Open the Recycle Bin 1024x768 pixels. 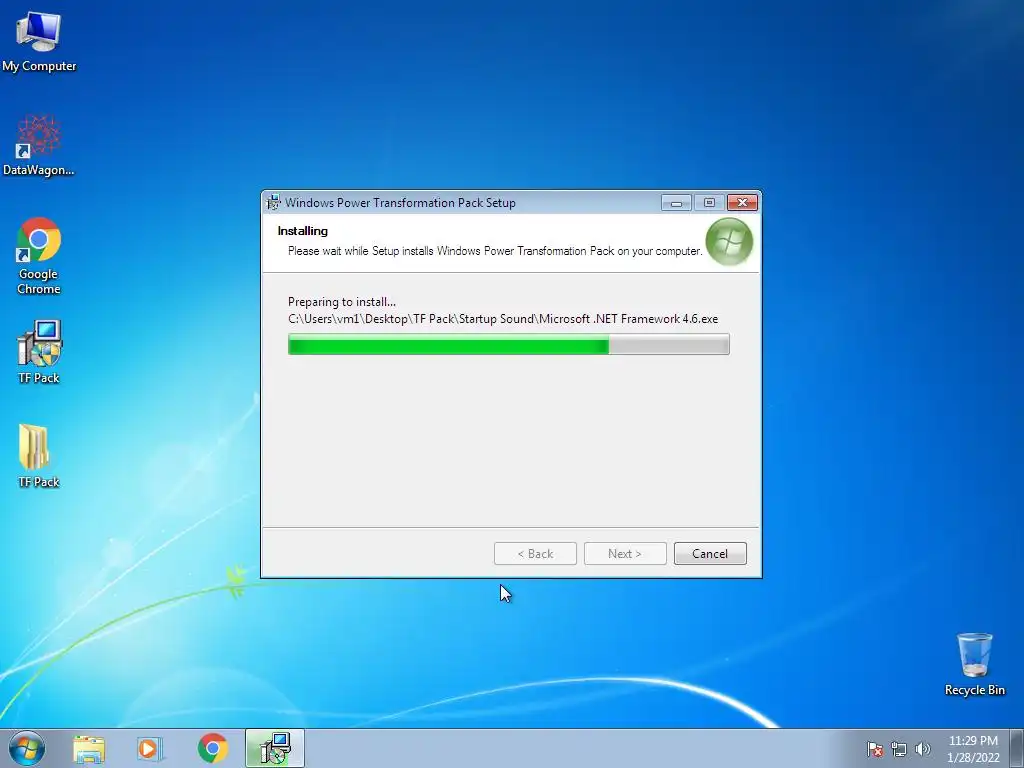tap(974, 664)
